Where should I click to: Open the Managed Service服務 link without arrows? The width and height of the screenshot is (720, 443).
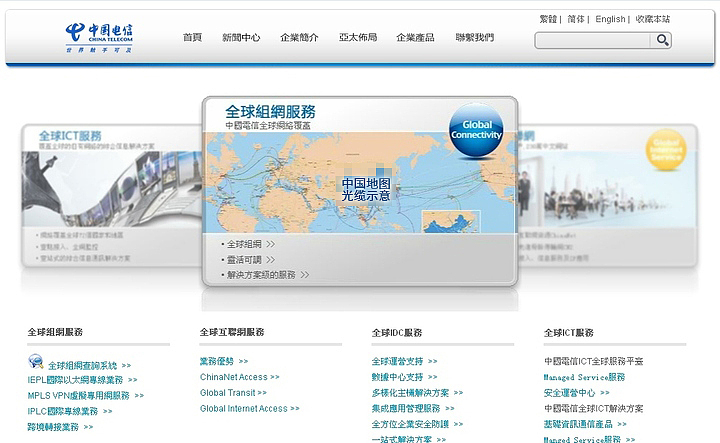click(x=585, y=377)
